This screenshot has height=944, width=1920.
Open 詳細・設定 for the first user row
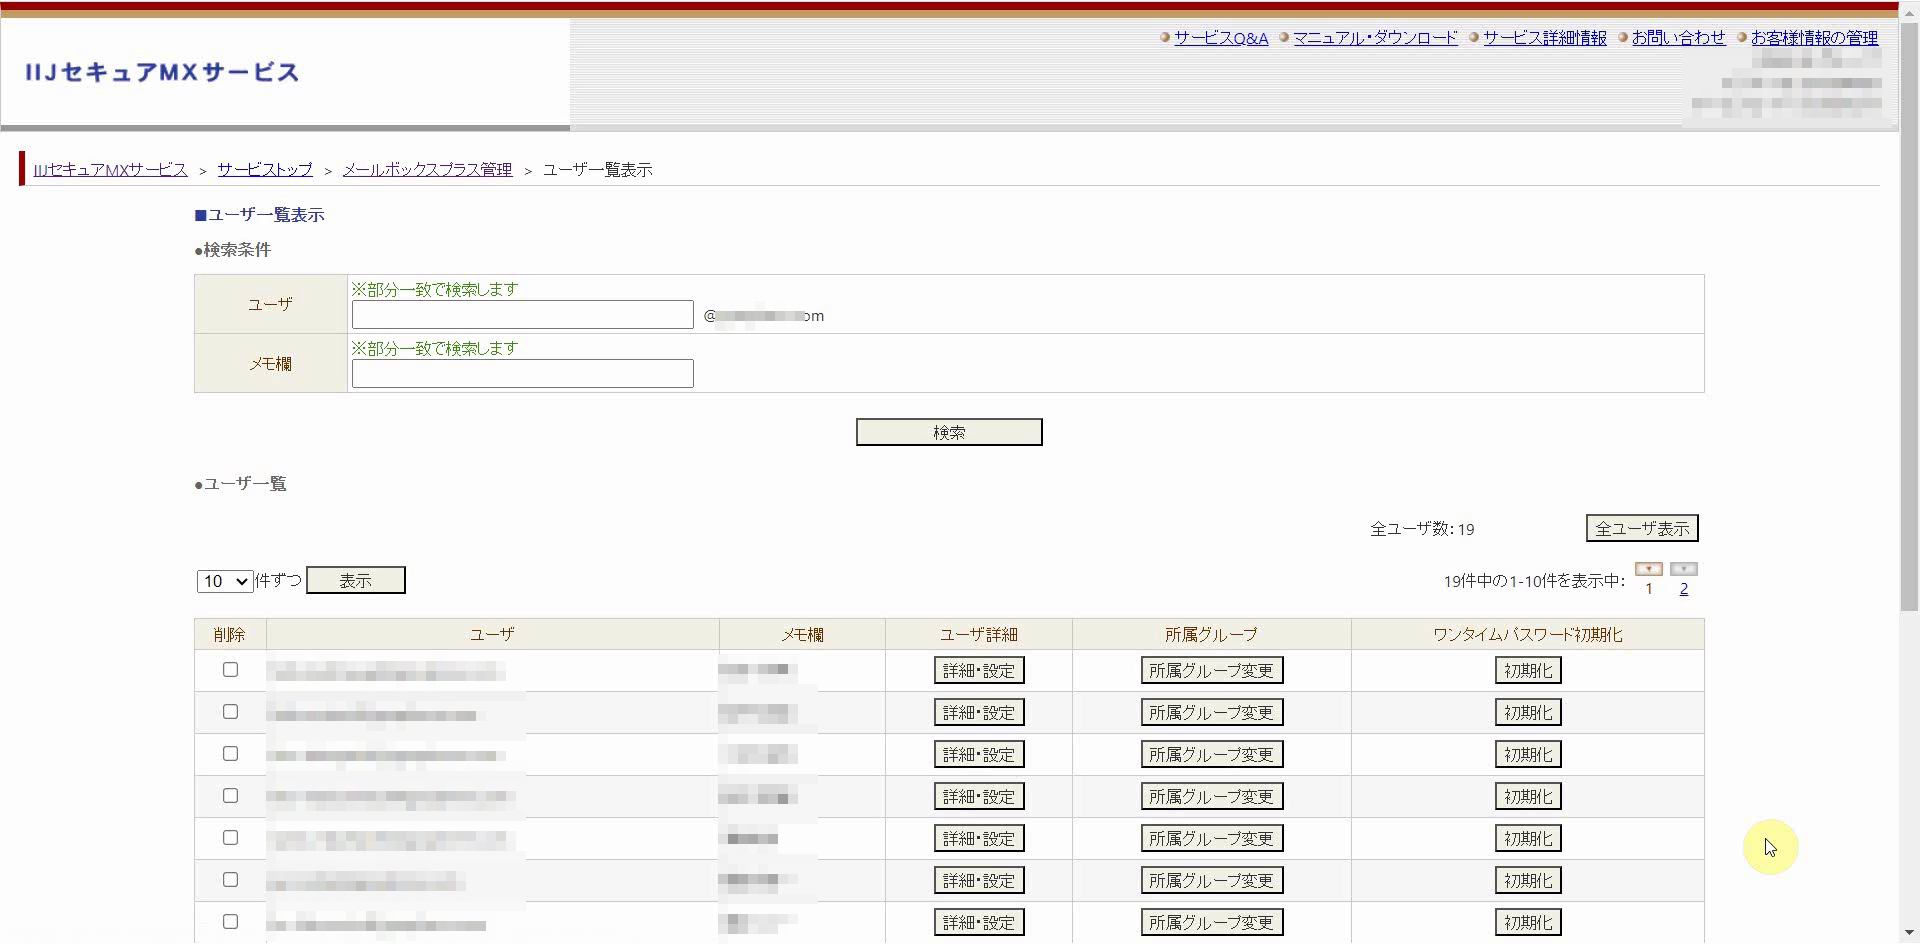979,670
